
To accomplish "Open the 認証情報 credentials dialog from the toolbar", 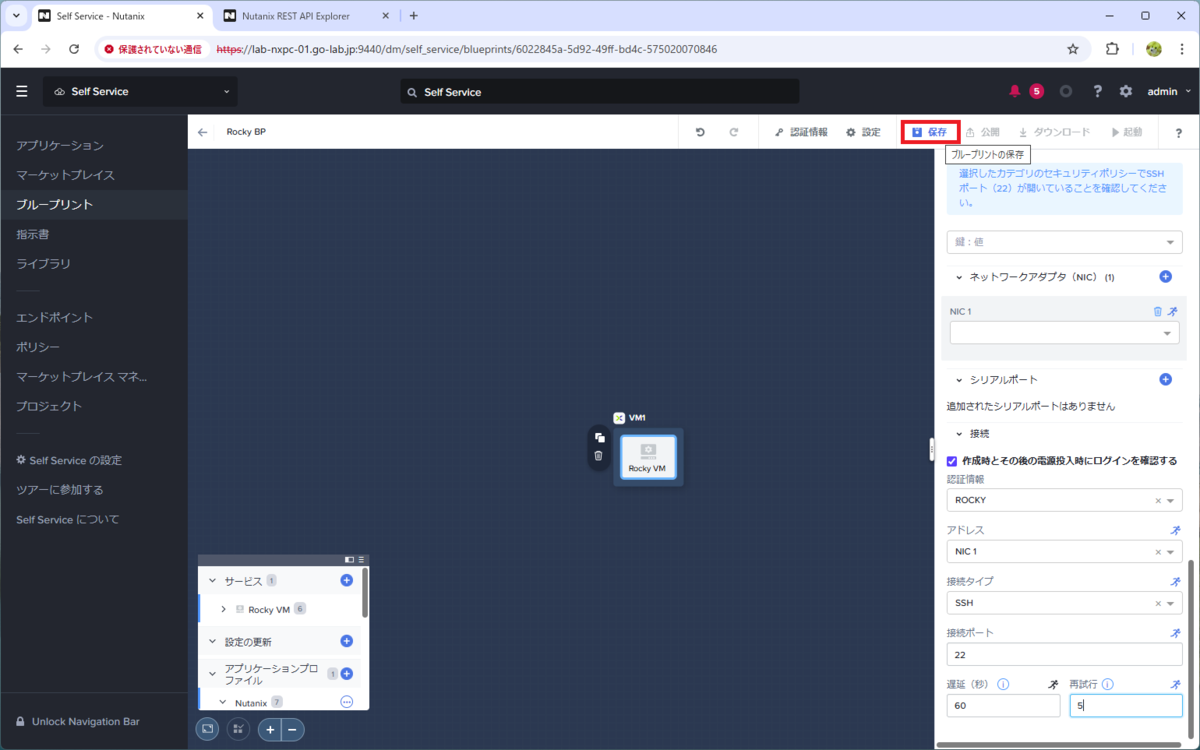I will click(801, 132).
